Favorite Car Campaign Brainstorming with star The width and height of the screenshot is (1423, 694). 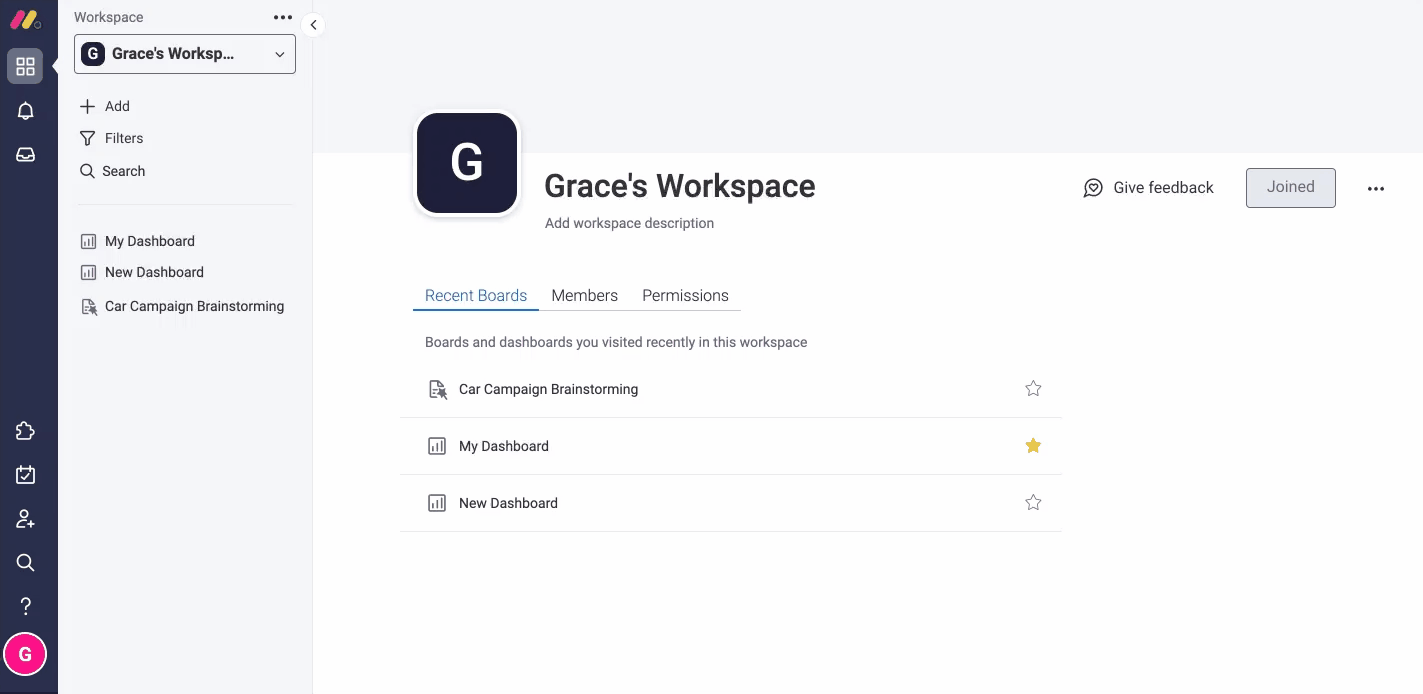coord(1033,388)
